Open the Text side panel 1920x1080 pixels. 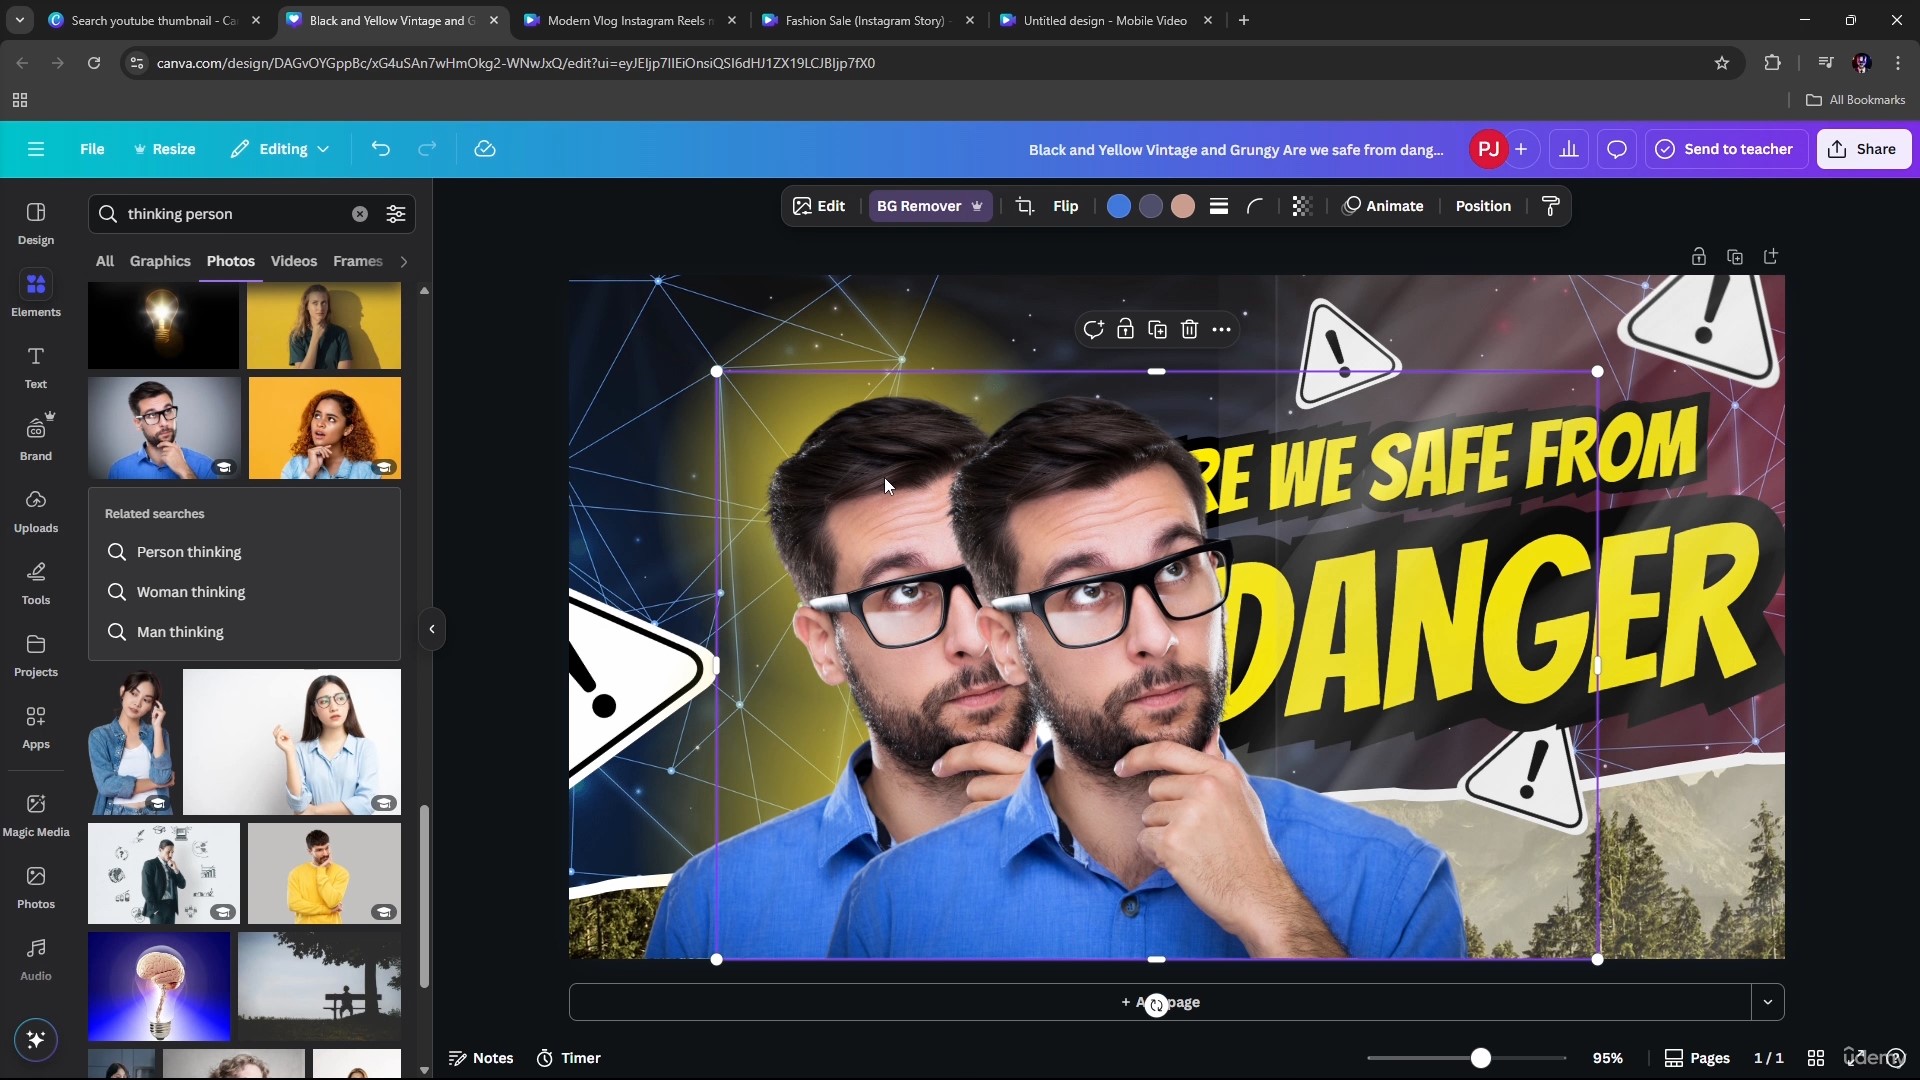36,367
